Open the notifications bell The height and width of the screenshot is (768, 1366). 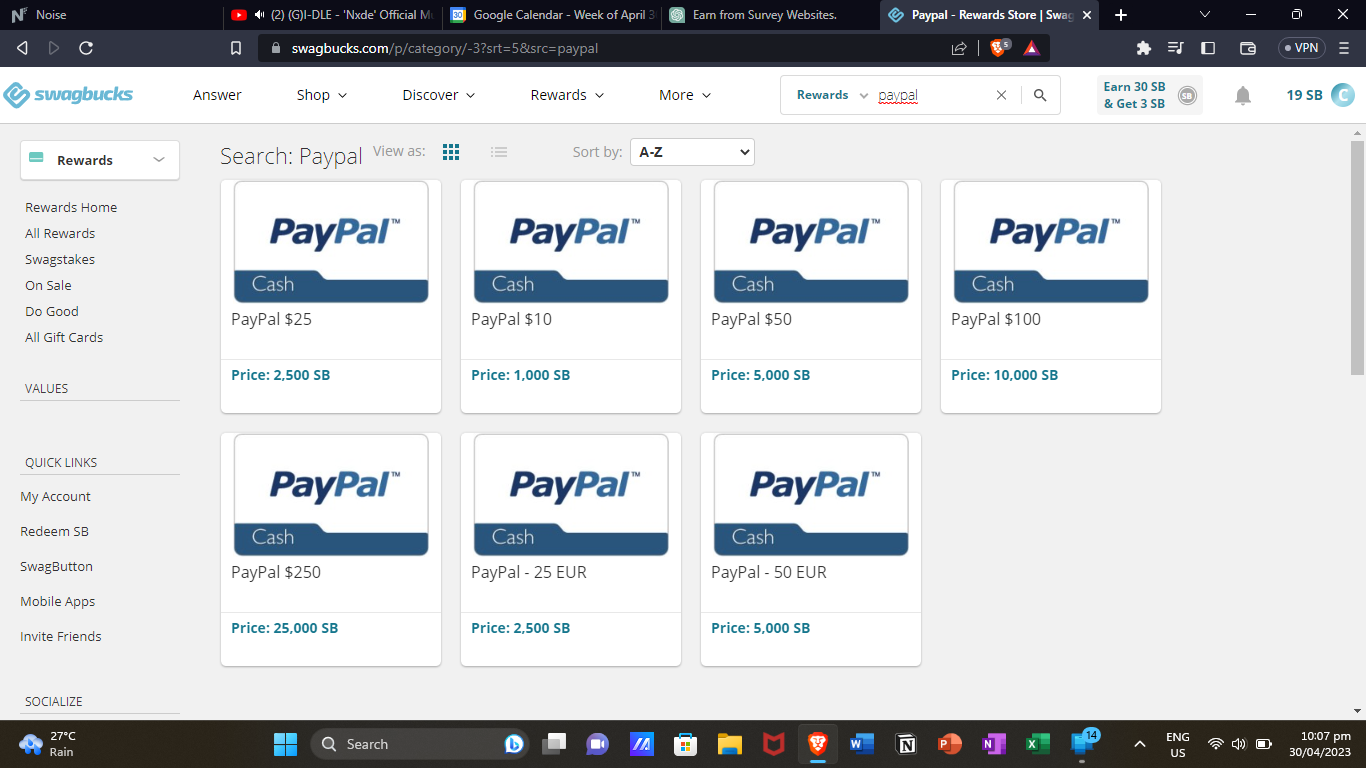tap(1242, 95)
